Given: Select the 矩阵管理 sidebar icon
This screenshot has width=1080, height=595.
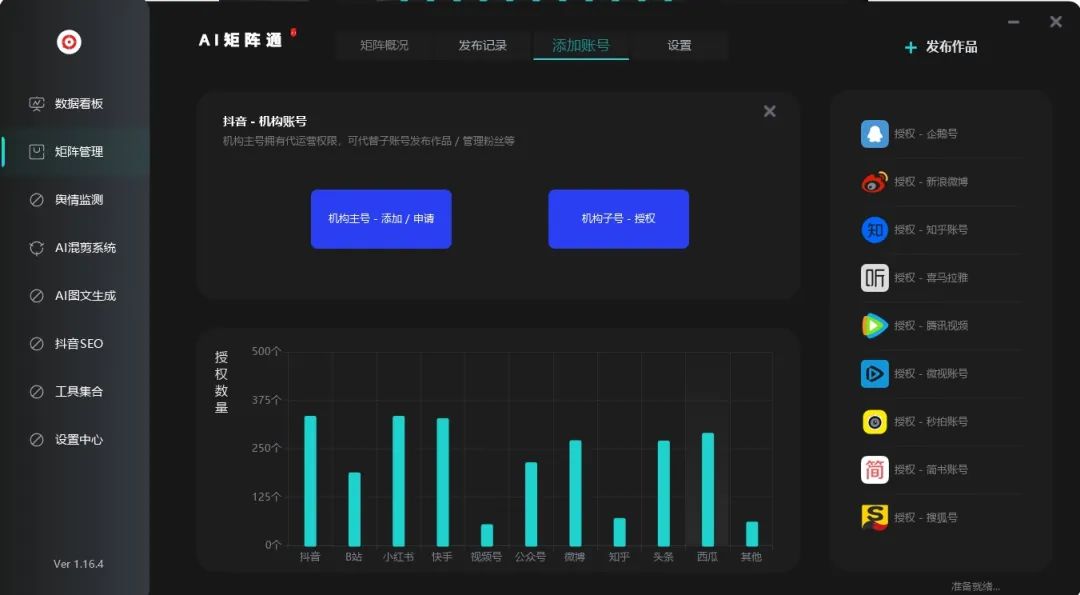Looking at the screenshot, I should (37, 152).
